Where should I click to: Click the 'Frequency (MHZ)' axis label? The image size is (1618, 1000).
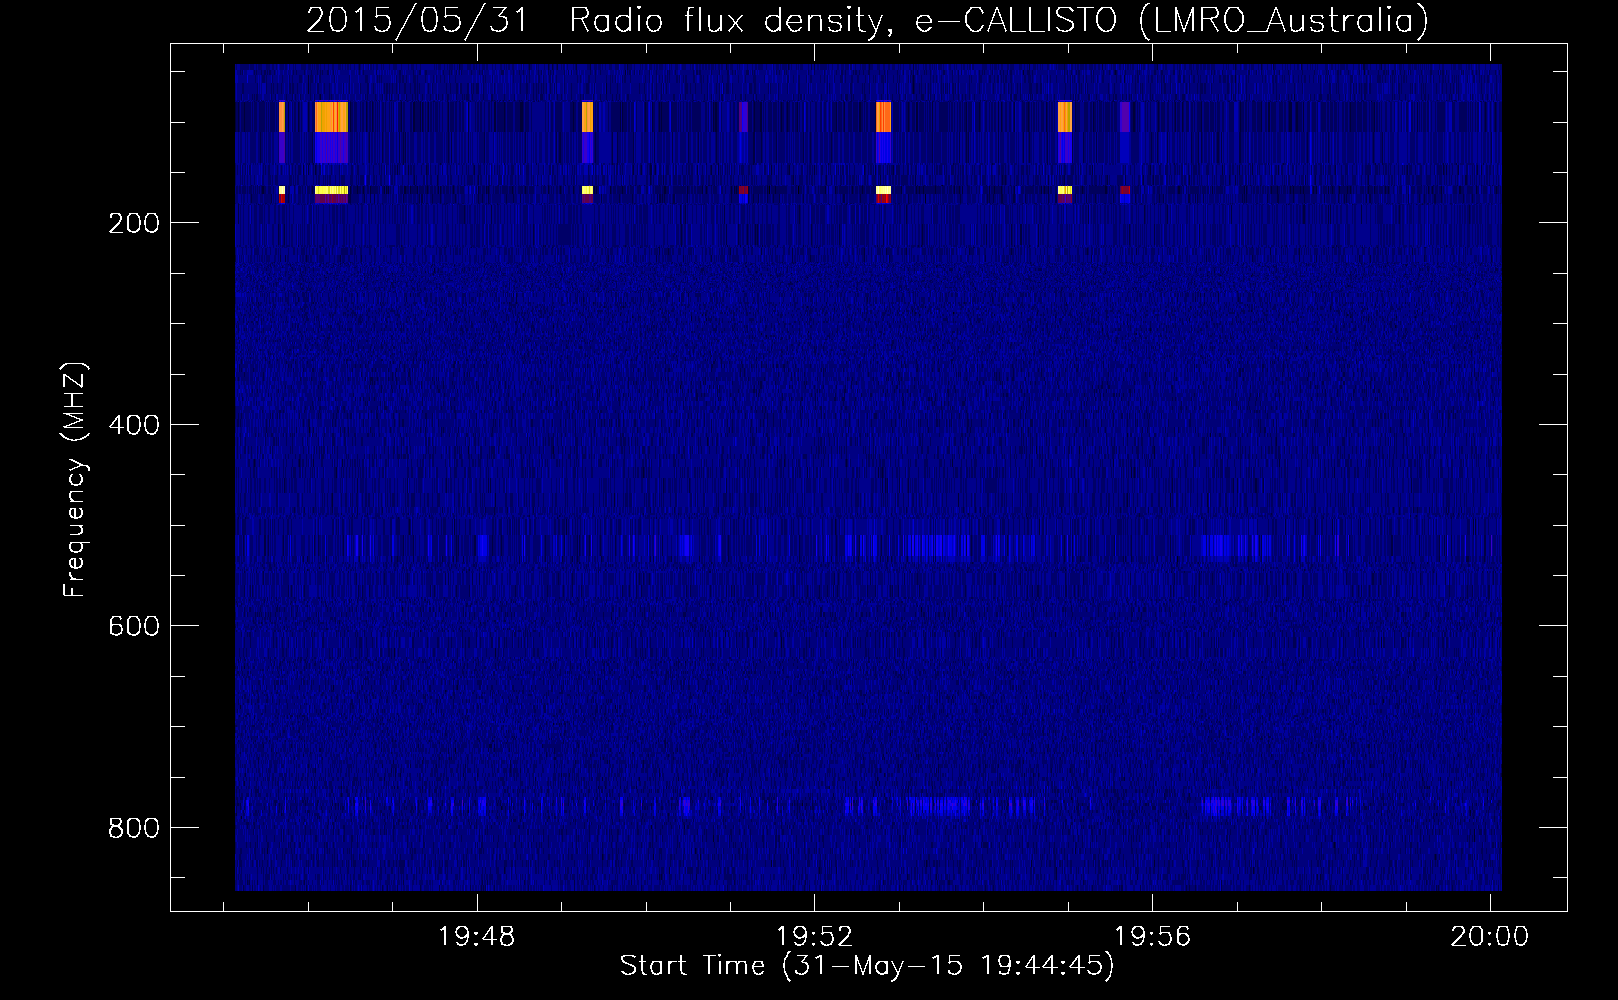[75, 480]
